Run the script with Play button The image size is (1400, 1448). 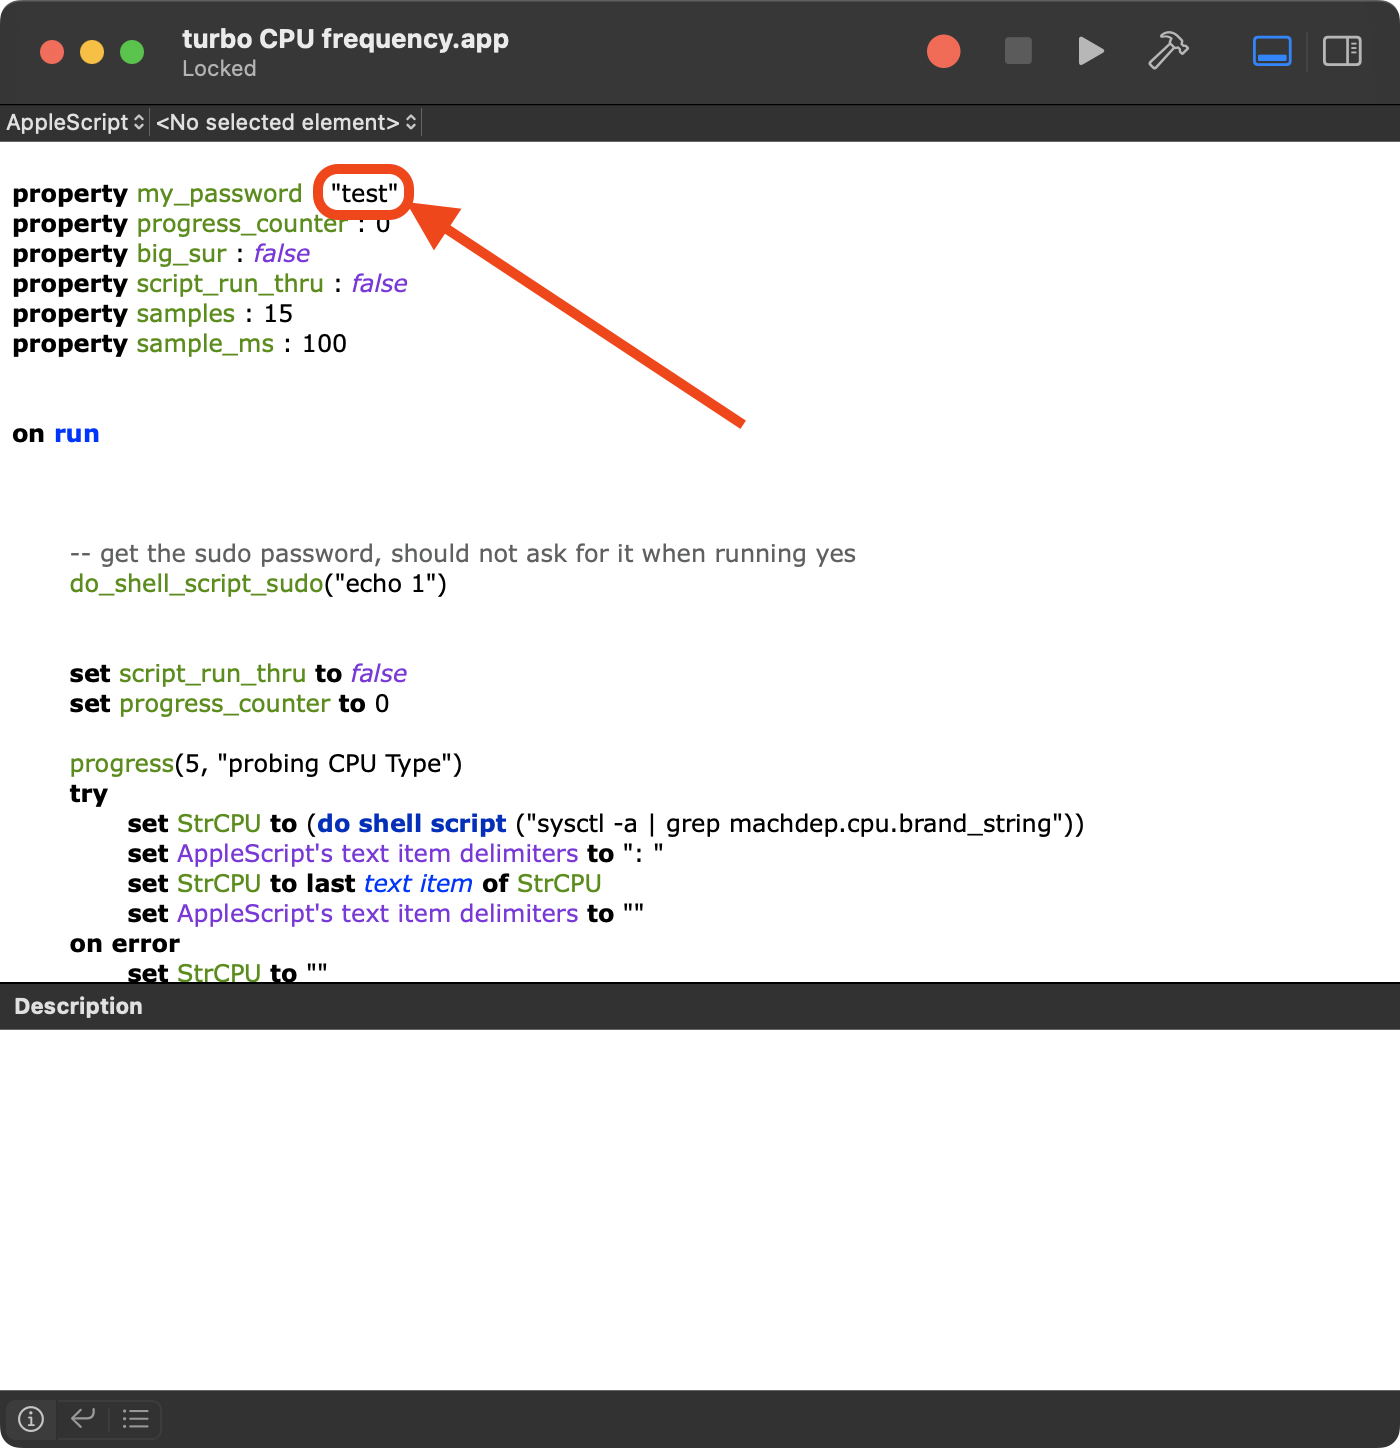point(1091,51)
